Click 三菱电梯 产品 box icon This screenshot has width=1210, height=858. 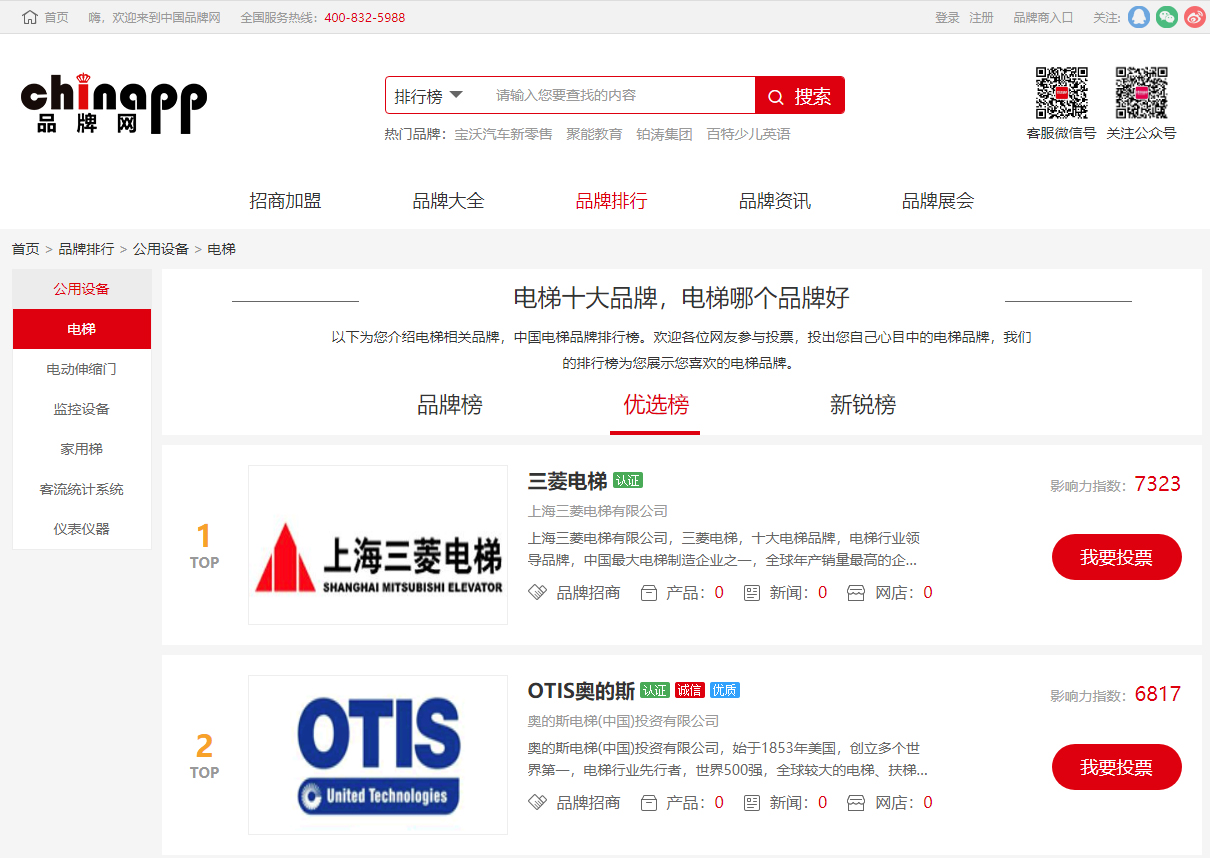pos(648,593)
